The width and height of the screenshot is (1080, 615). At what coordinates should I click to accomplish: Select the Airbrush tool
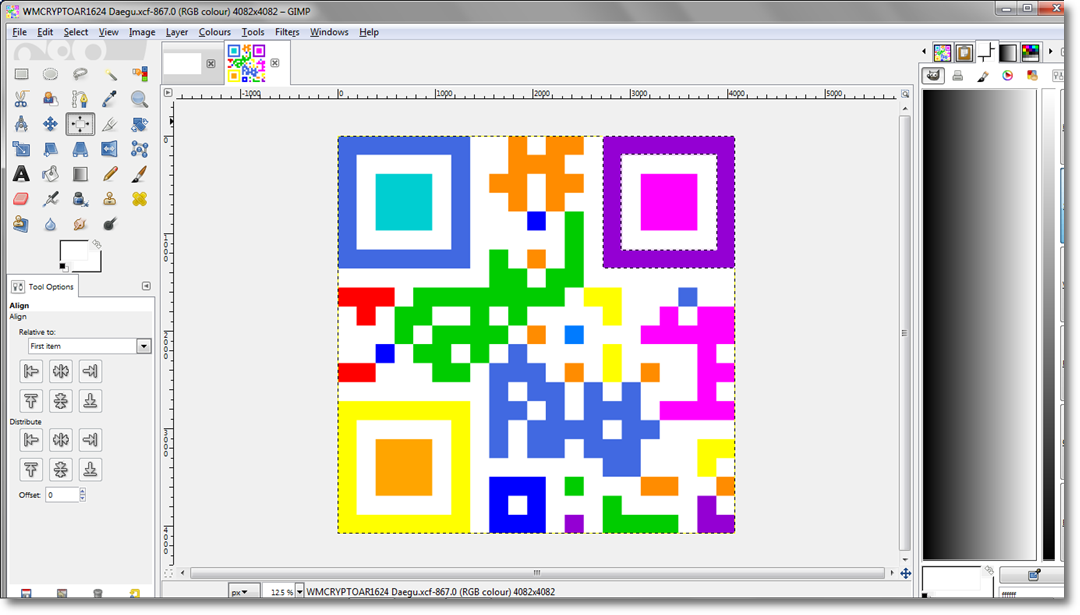coord(50,199)
